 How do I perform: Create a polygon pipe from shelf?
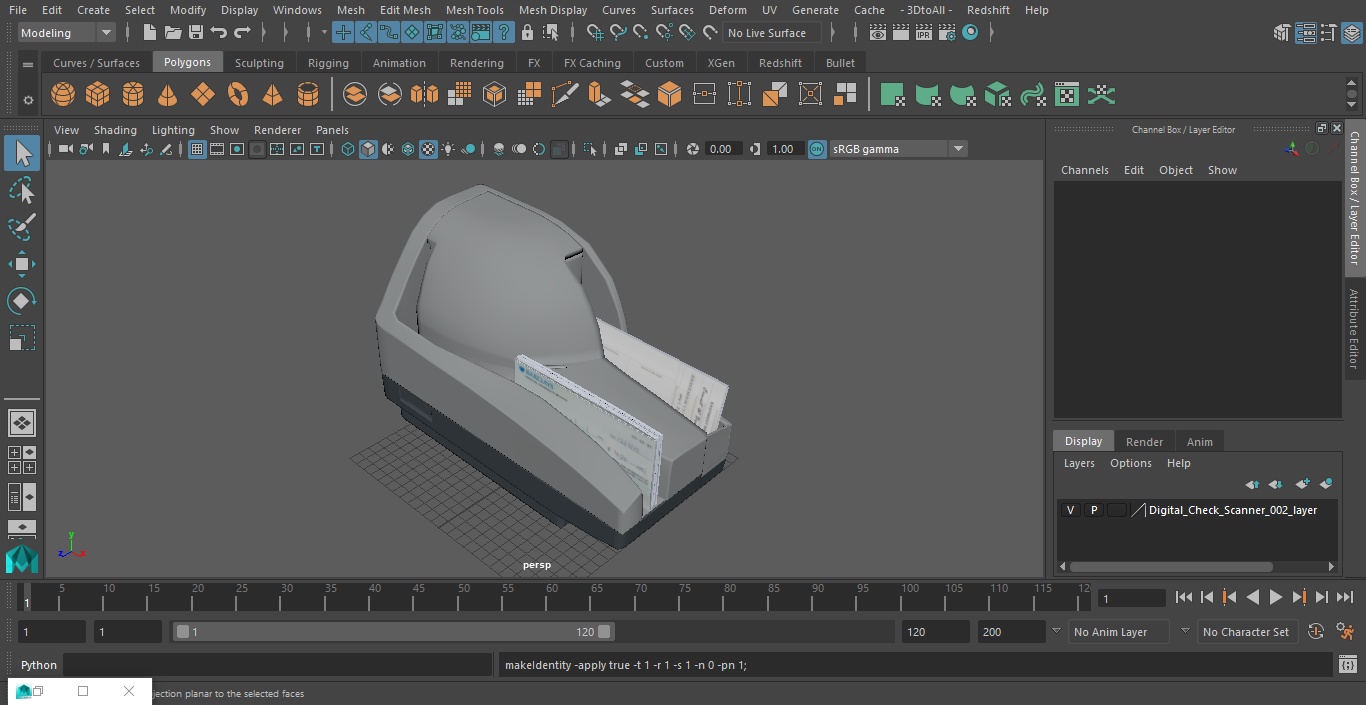click(308, 95)
